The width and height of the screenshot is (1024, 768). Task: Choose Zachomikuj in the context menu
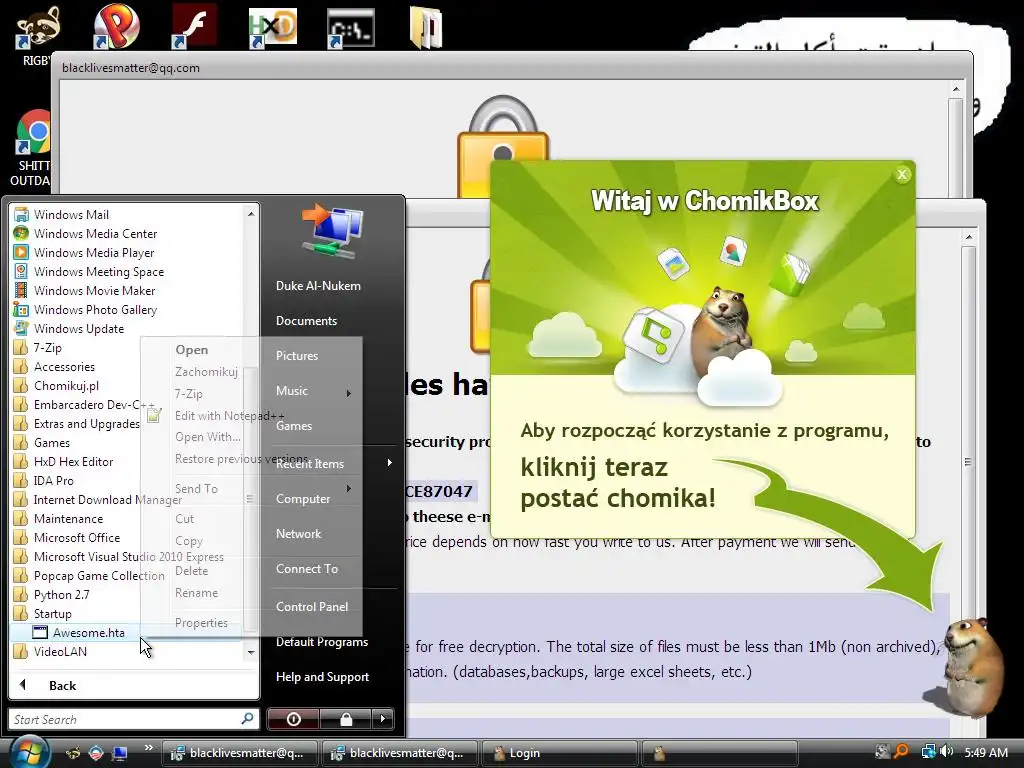point(206,372)
